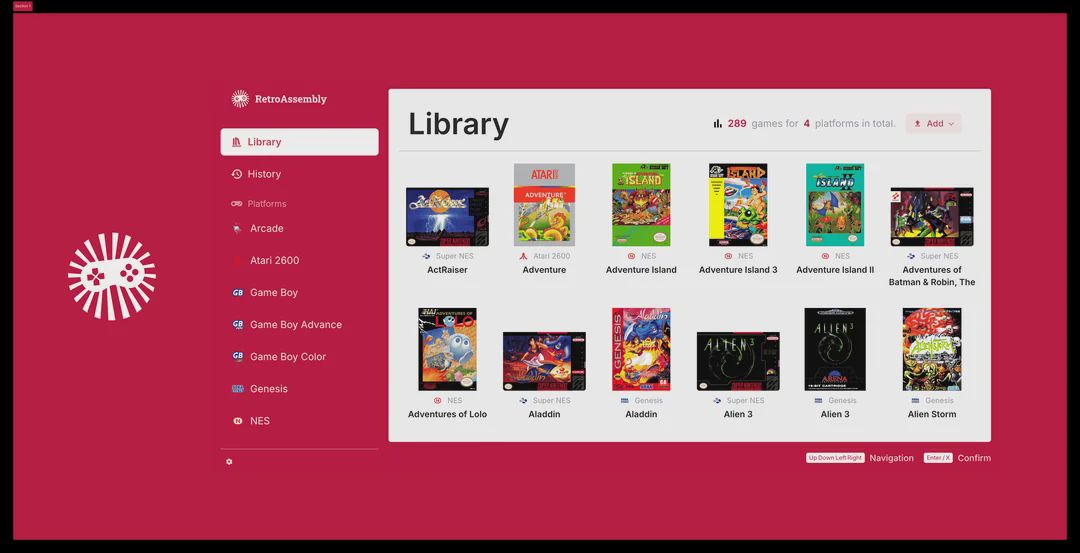Click the Up Down Left Right key hint
Viewport: 1080px width, 553px height.
(x=835, y=458)
